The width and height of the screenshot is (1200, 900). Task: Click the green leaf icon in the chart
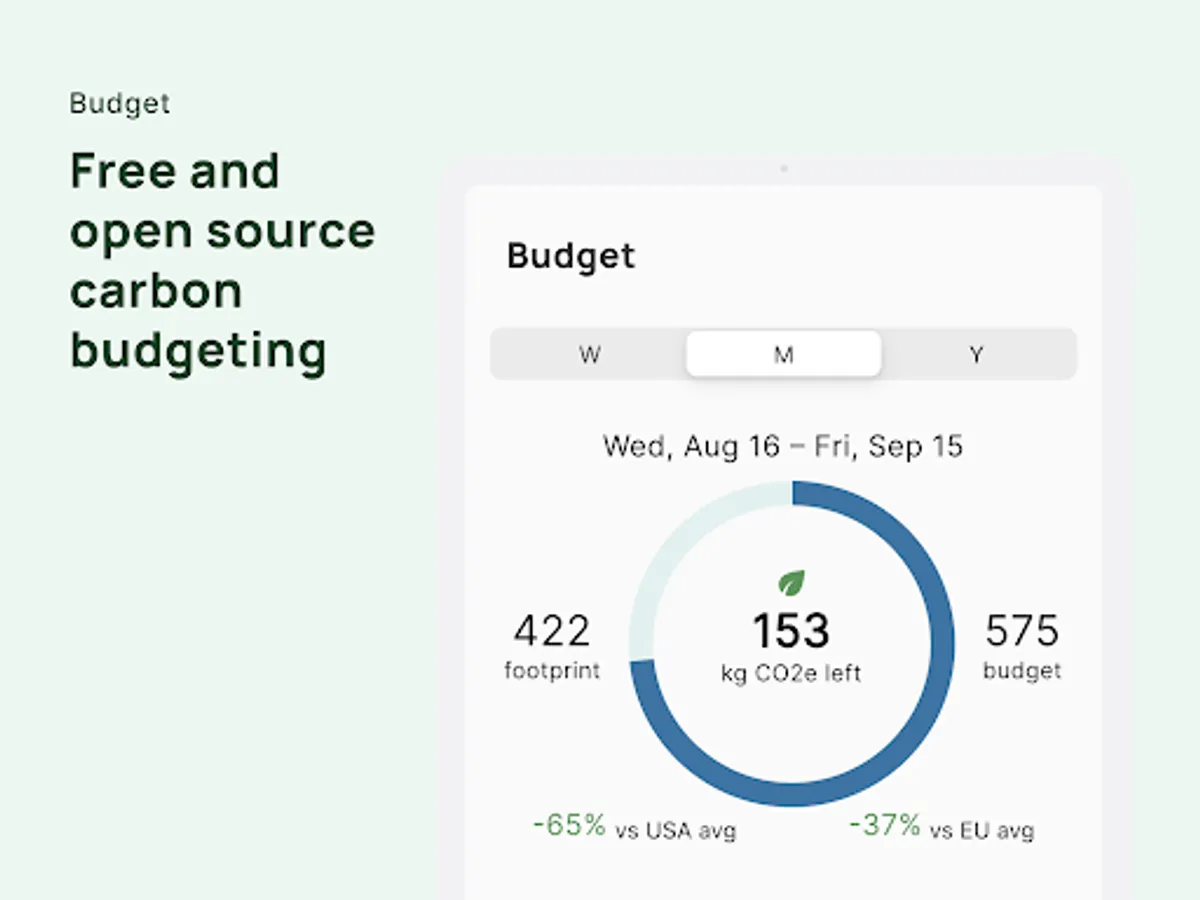coord(792,582)
